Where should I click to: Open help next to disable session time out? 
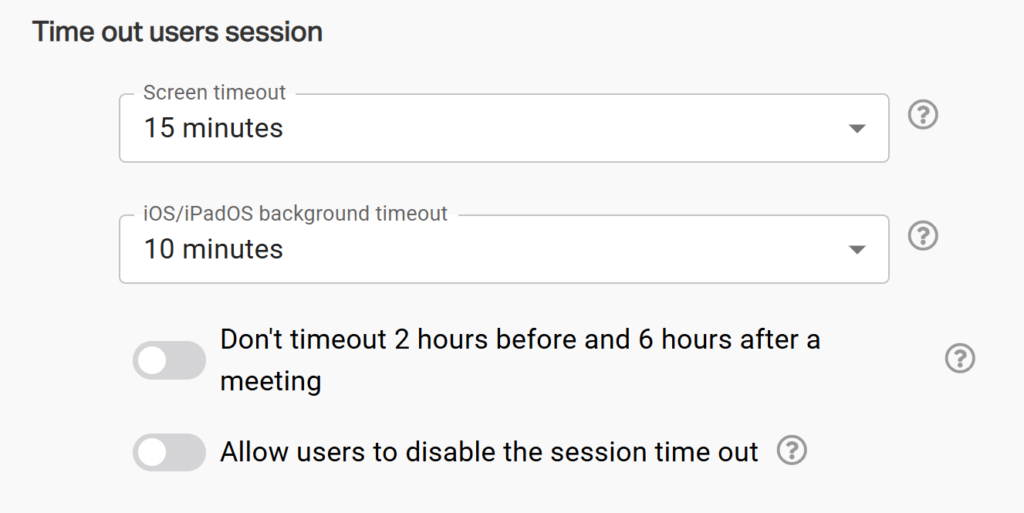tap(791, 451)
